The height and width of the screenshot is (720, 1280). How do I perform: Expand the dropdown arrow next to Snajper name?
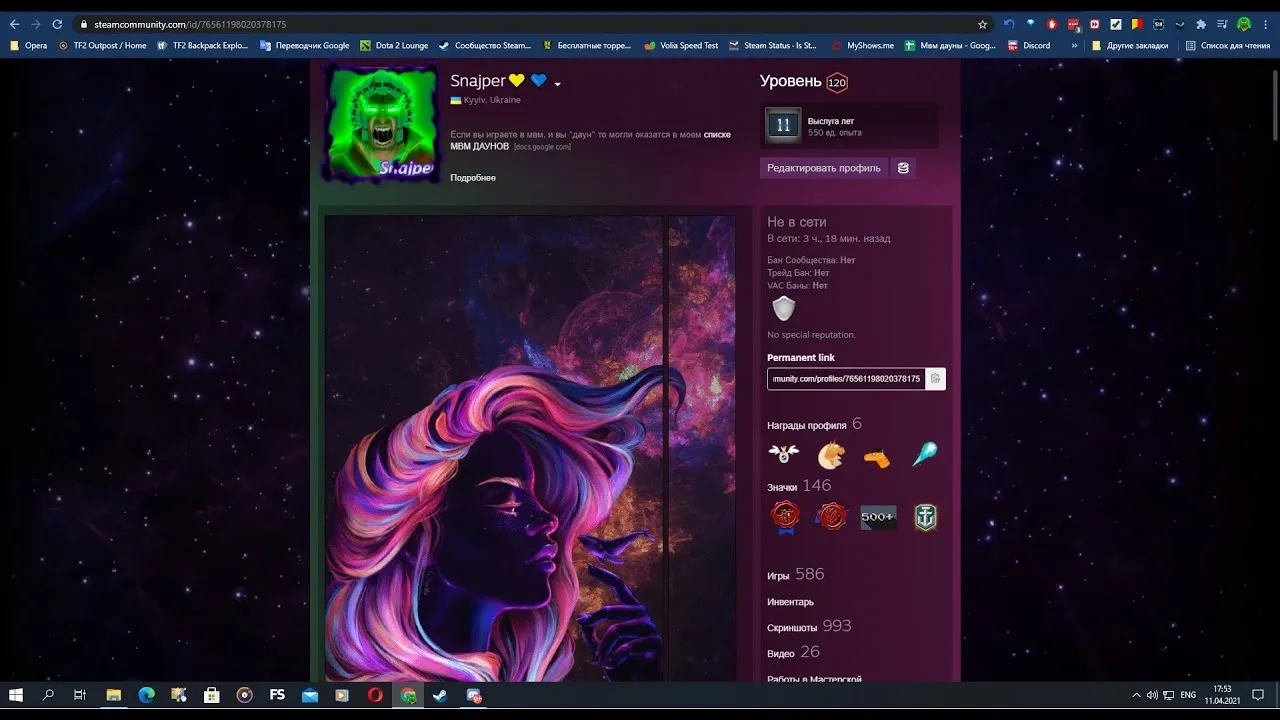pos(558,84)
